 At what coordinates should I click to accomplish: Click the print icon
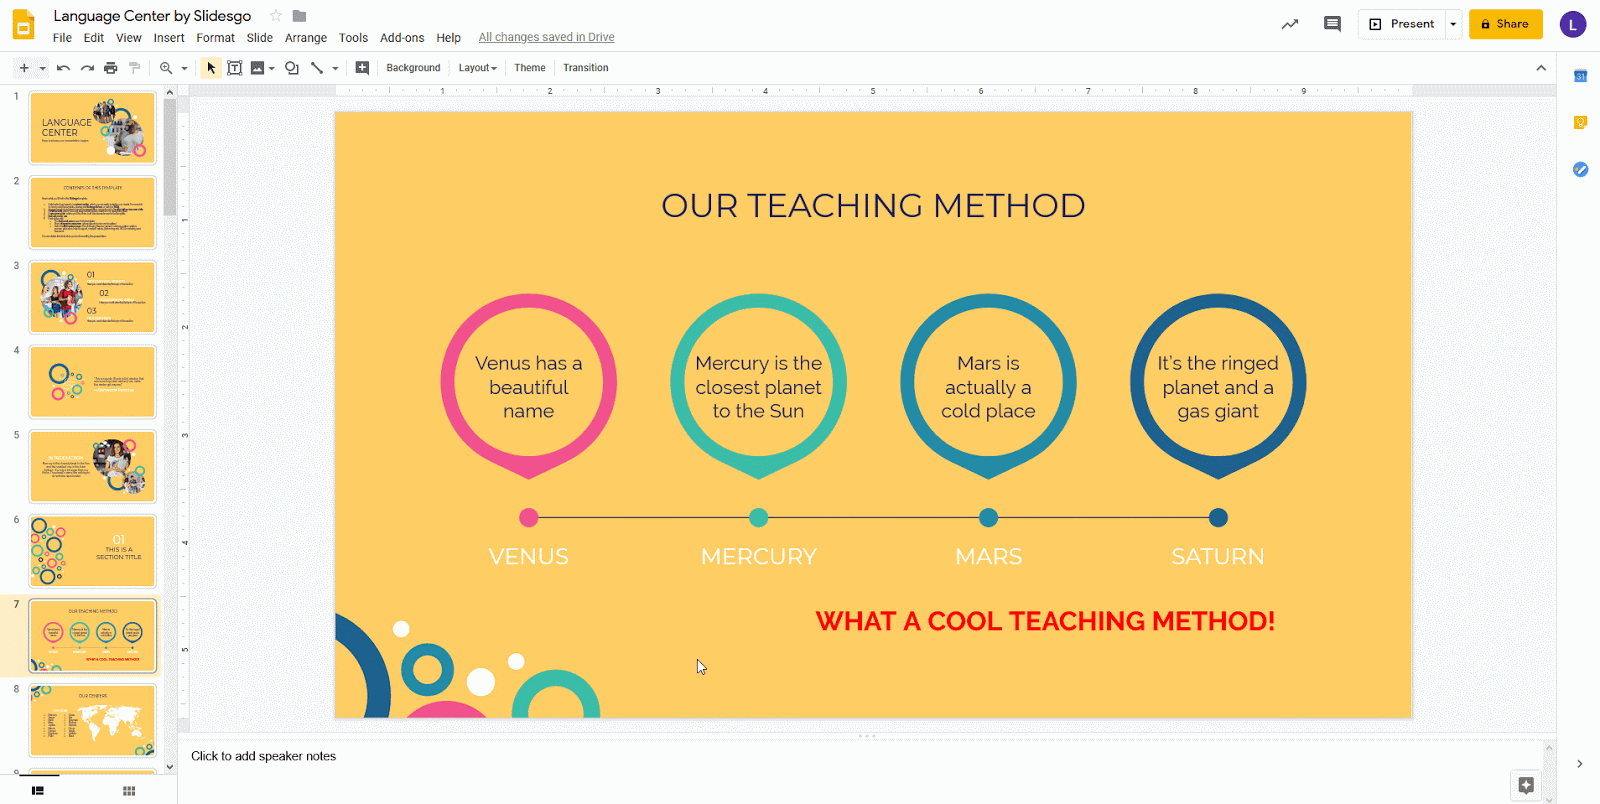pyautogui.click(x=111, y=68)
